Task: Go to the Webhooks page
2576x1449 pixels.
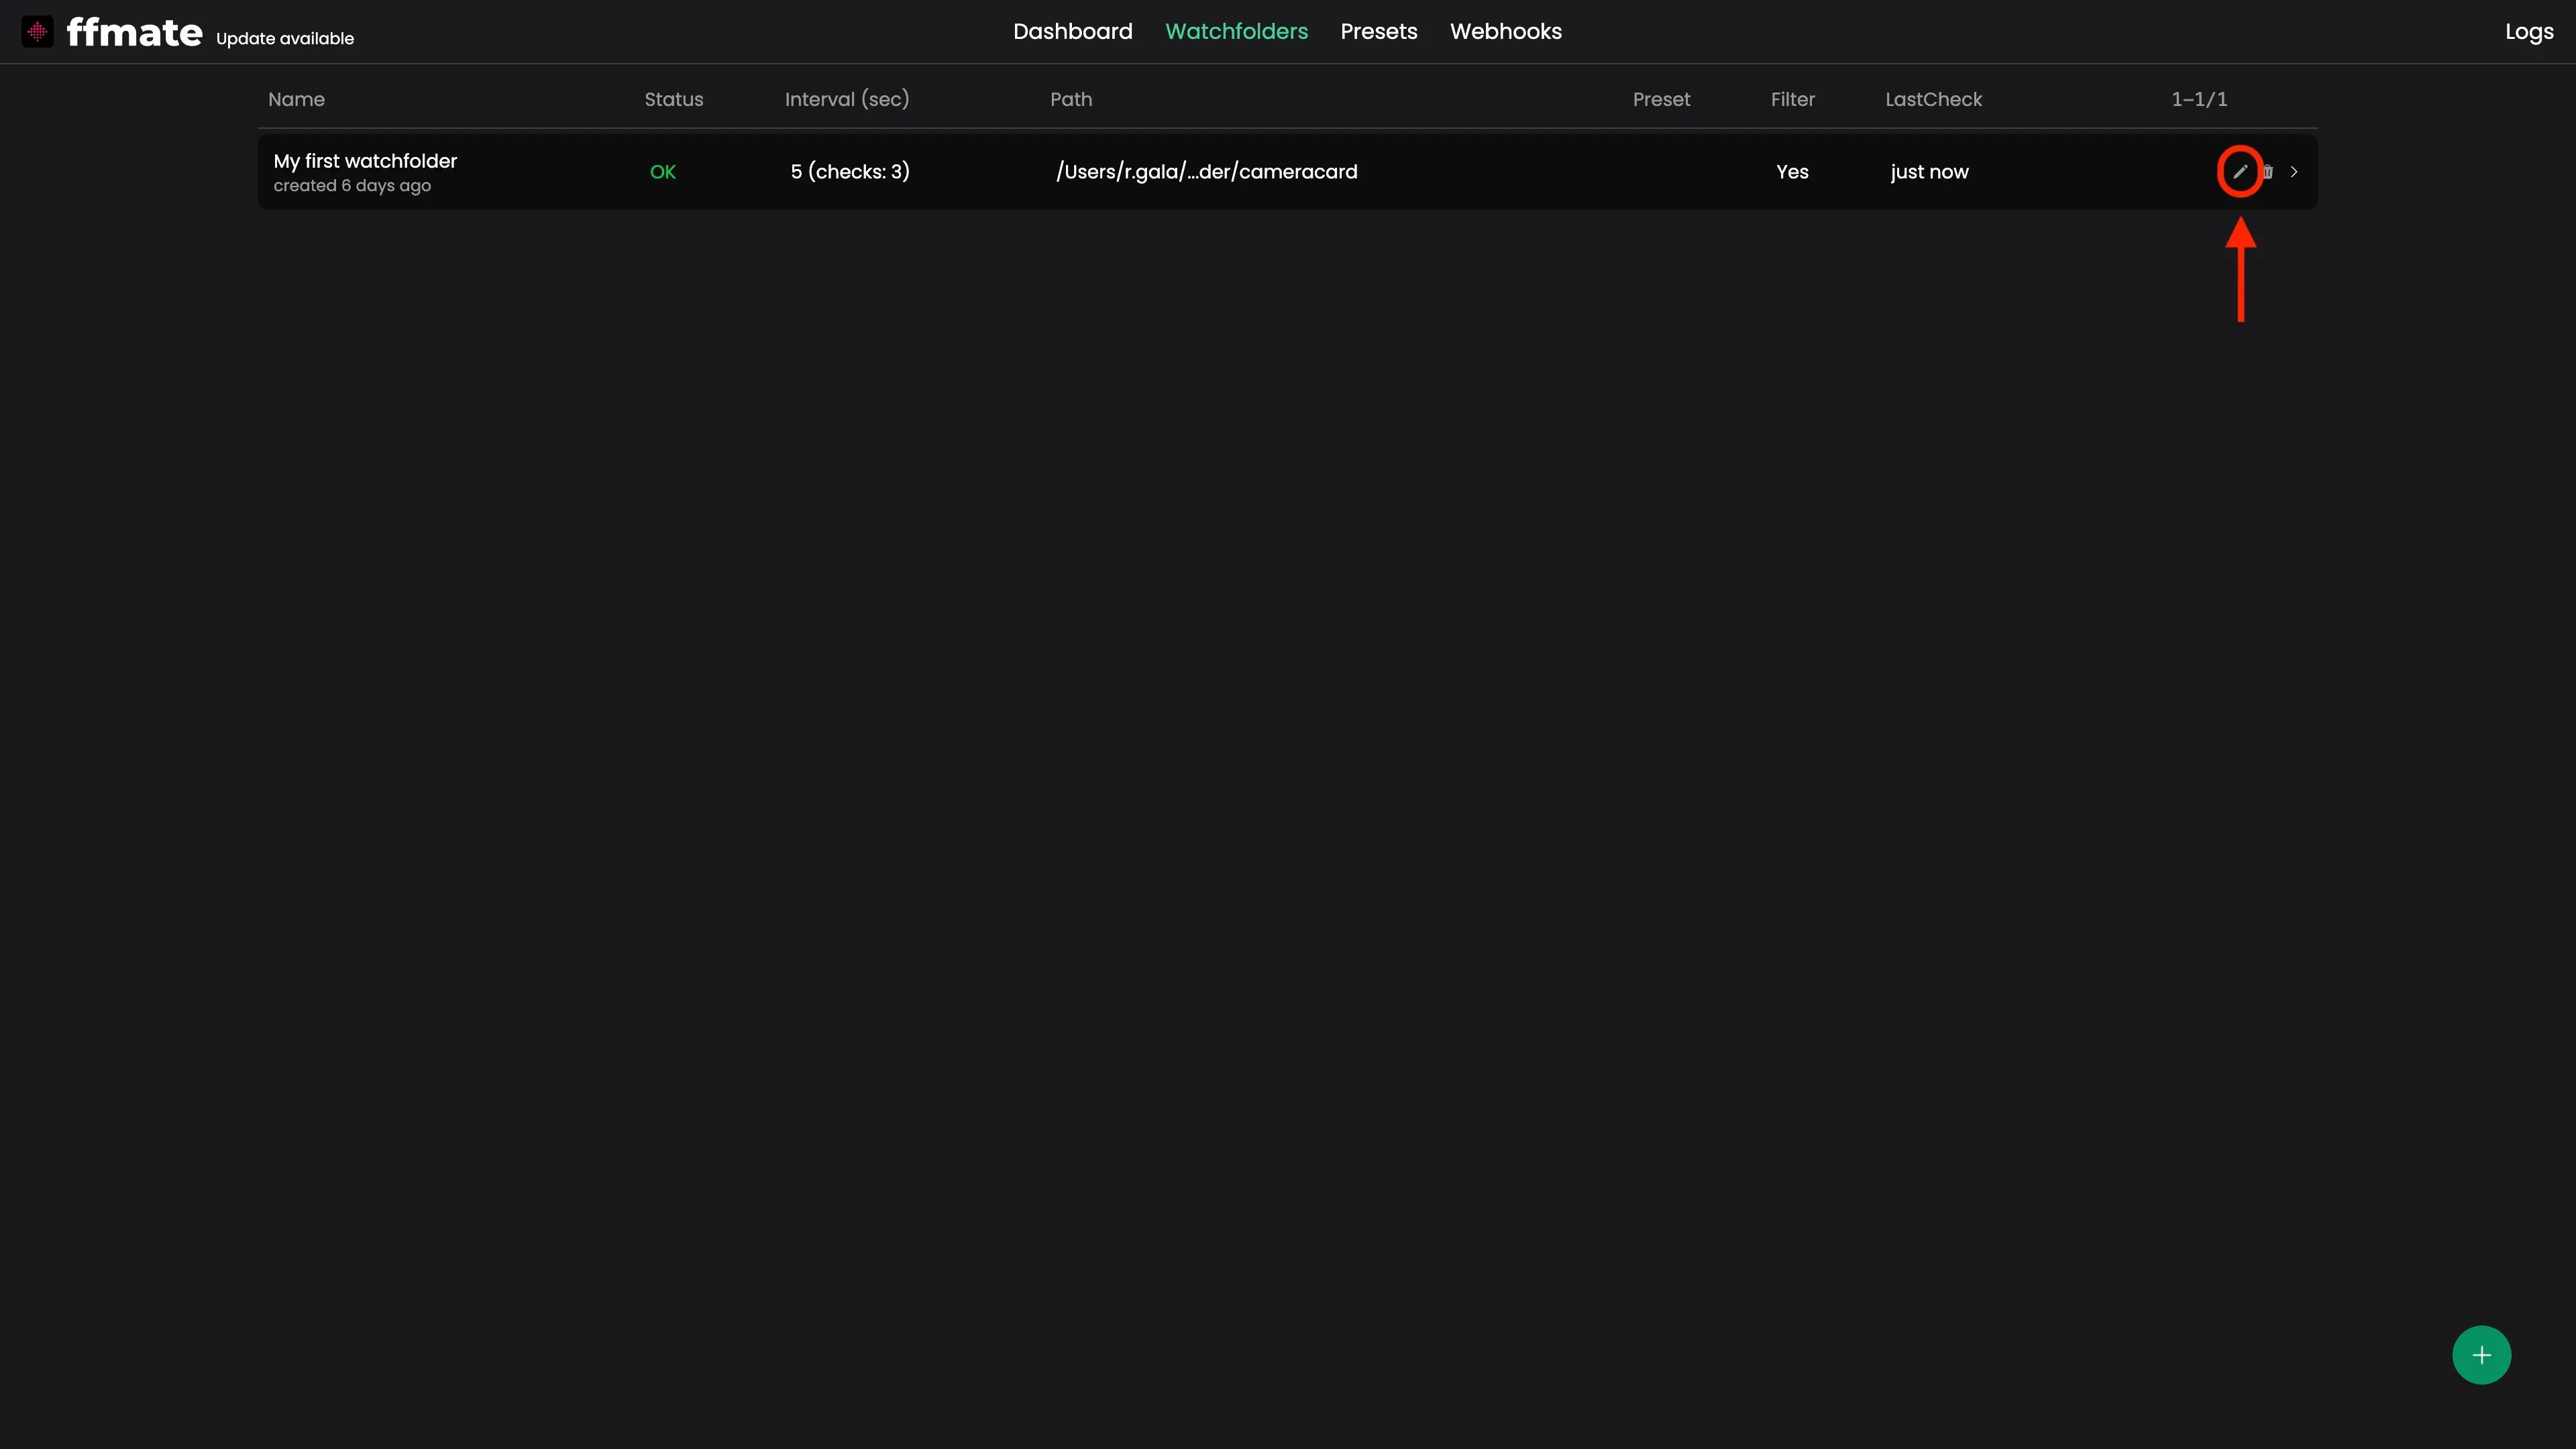Action: click(1505, 32)
